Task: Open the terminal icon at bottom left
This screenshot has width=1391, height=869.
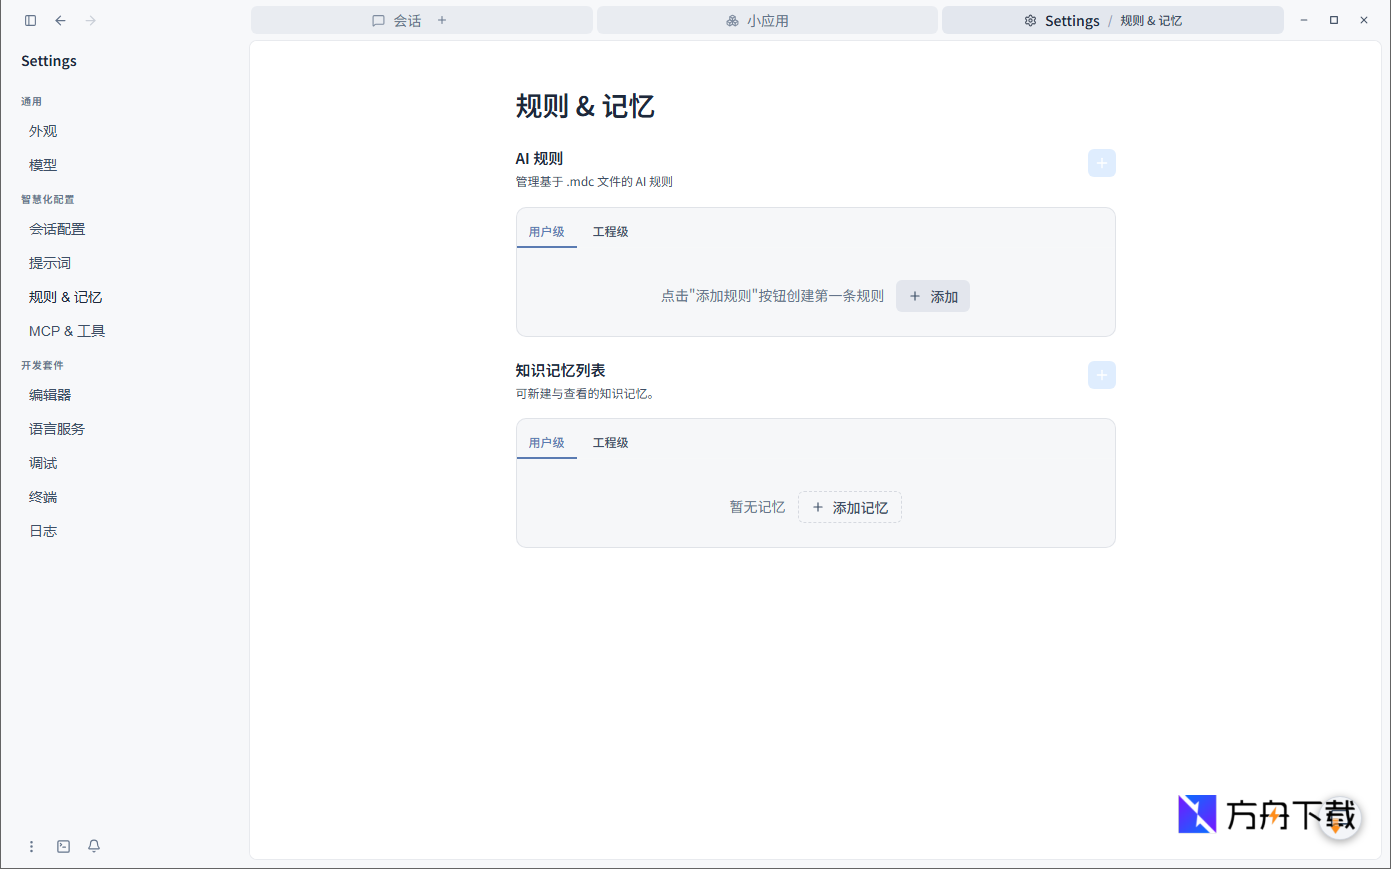Action: [x=63, y=846]
